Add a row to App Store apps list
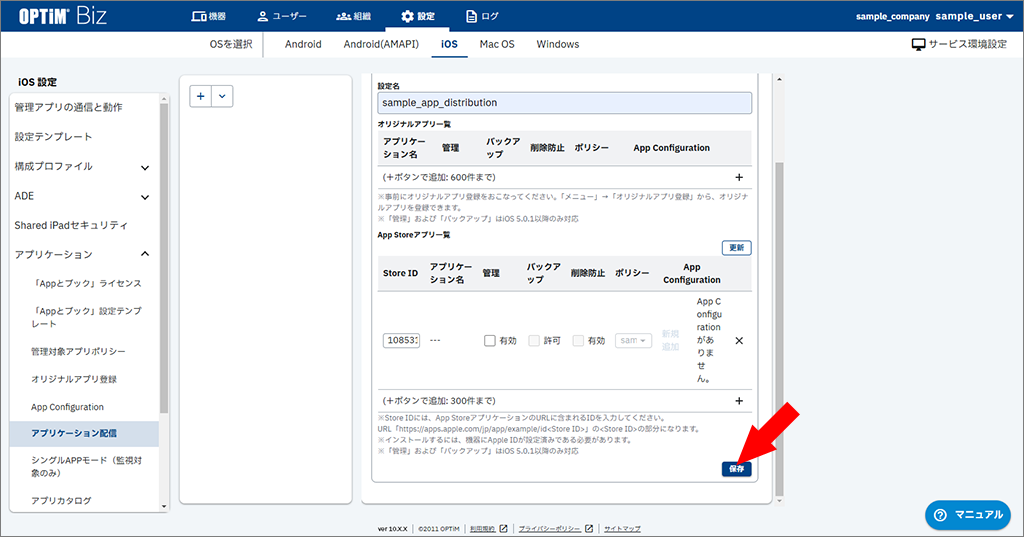1024x537 pixels. [x=739, y=401]
